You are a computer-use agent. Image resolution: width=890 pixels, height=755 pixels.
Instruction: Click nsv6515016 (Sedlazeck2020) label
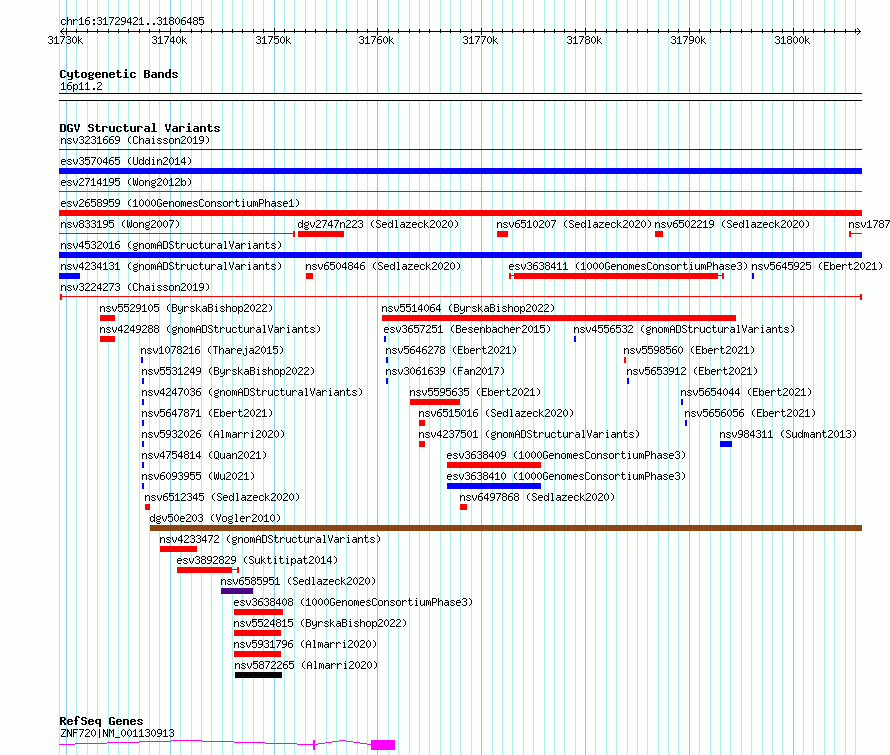pyautogui.click(x=496, y=413)
